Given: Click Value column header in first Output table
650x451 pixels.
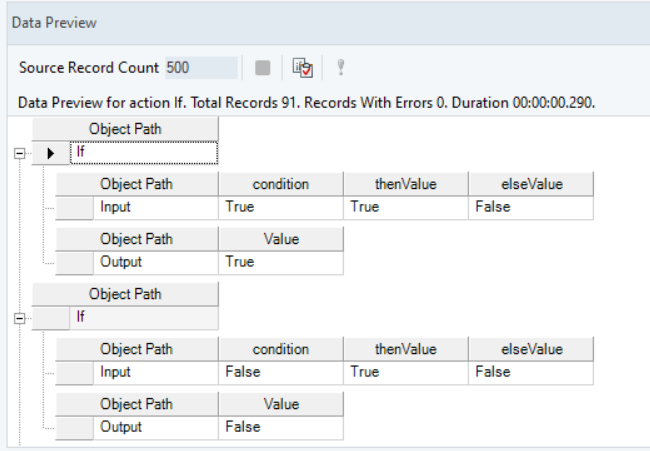Looking at the screenshot, I should click(281, 239).
